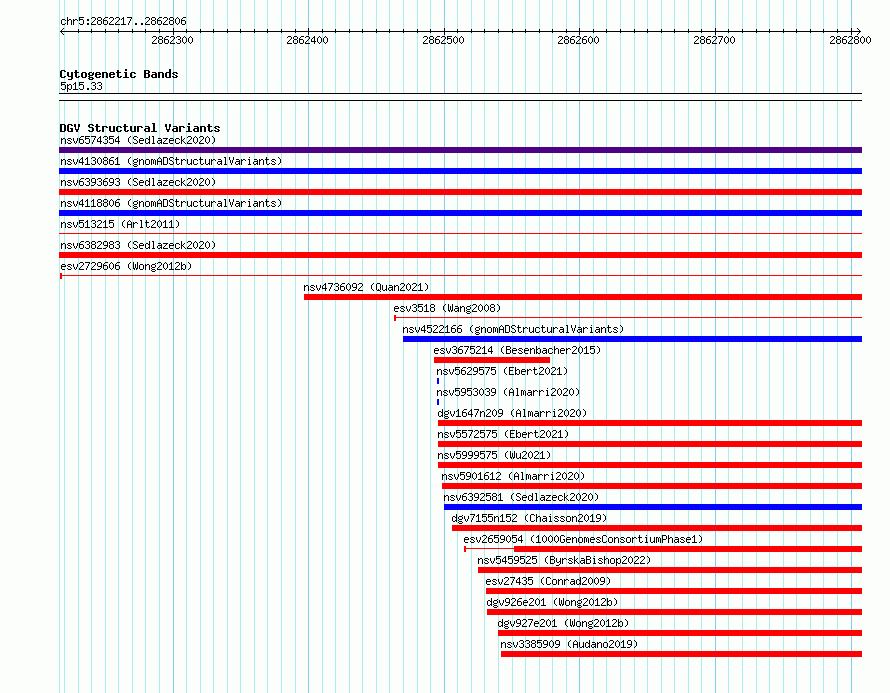Select the red nsv5572575 variant bar
890x693 pixels.
point(650,444)
